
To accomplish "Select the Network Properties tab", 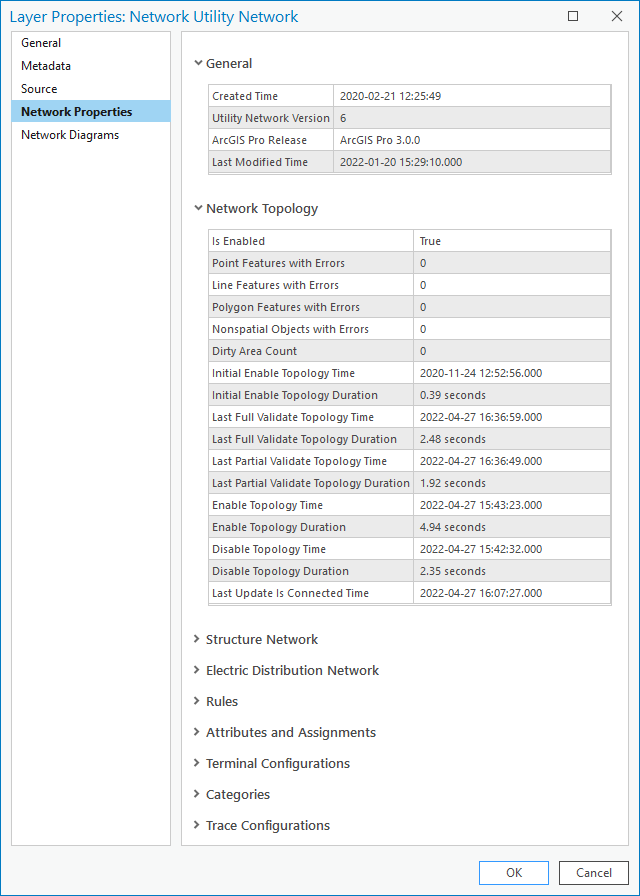I will click(x=77, y=112).
